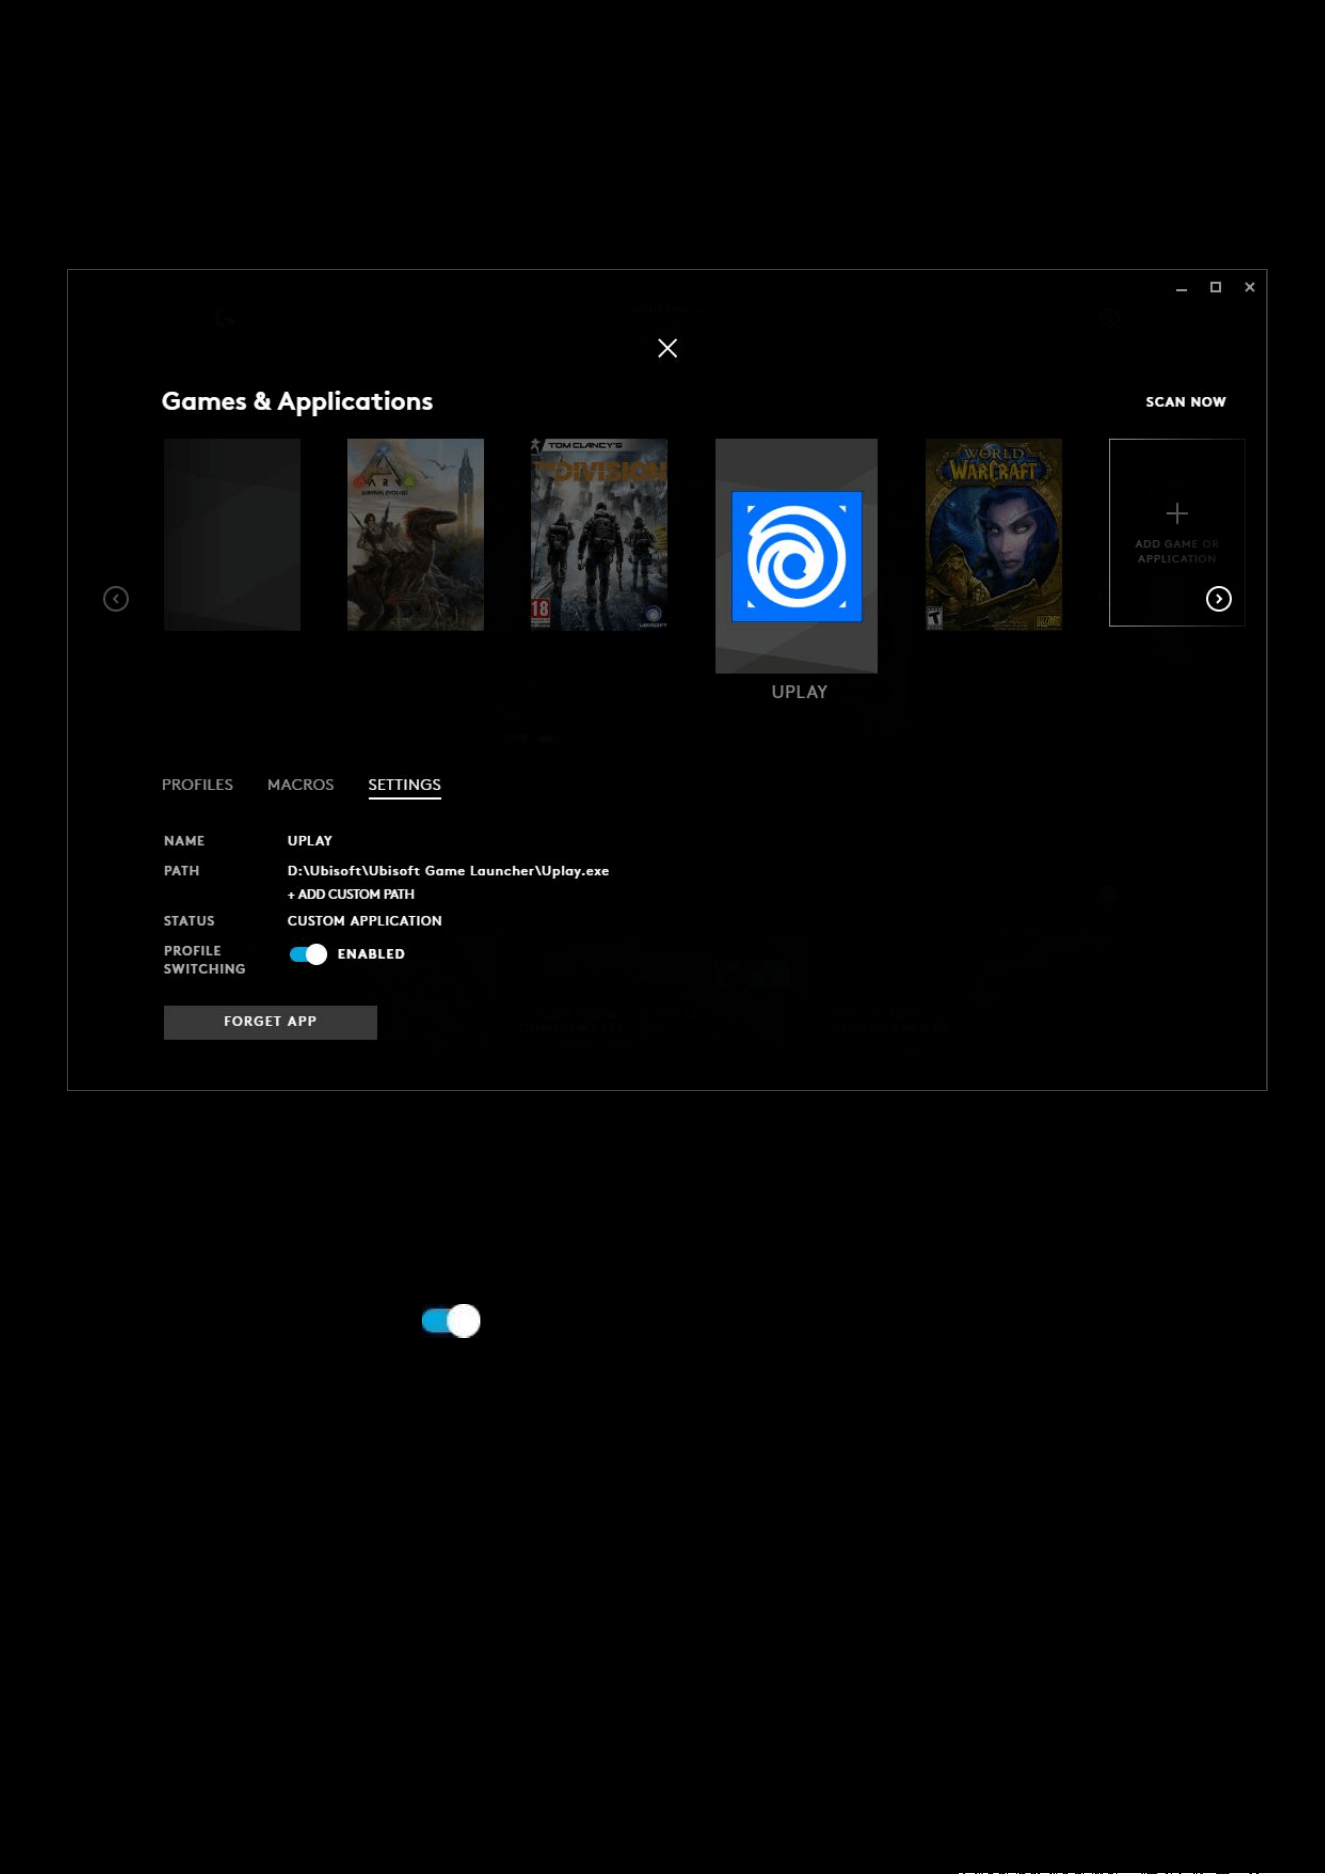1325x1874 pixels.
Task: Add a new game or application
Action: click(x=1176, y=532)
